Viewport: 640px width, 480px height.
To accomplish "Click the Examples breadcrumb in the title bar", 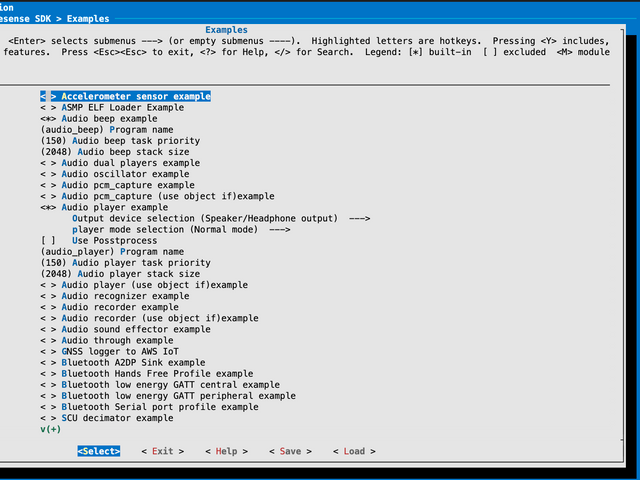I will (x=88, y=19).
